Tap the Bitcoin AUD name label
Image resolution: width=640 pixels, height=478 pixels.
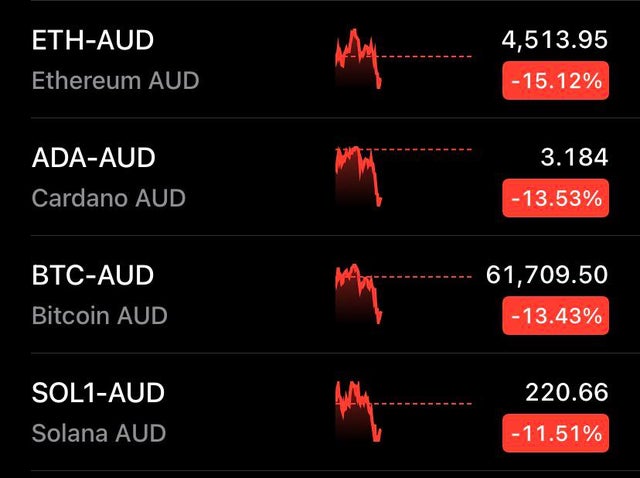pyautogui.click(x=100, y=316)
